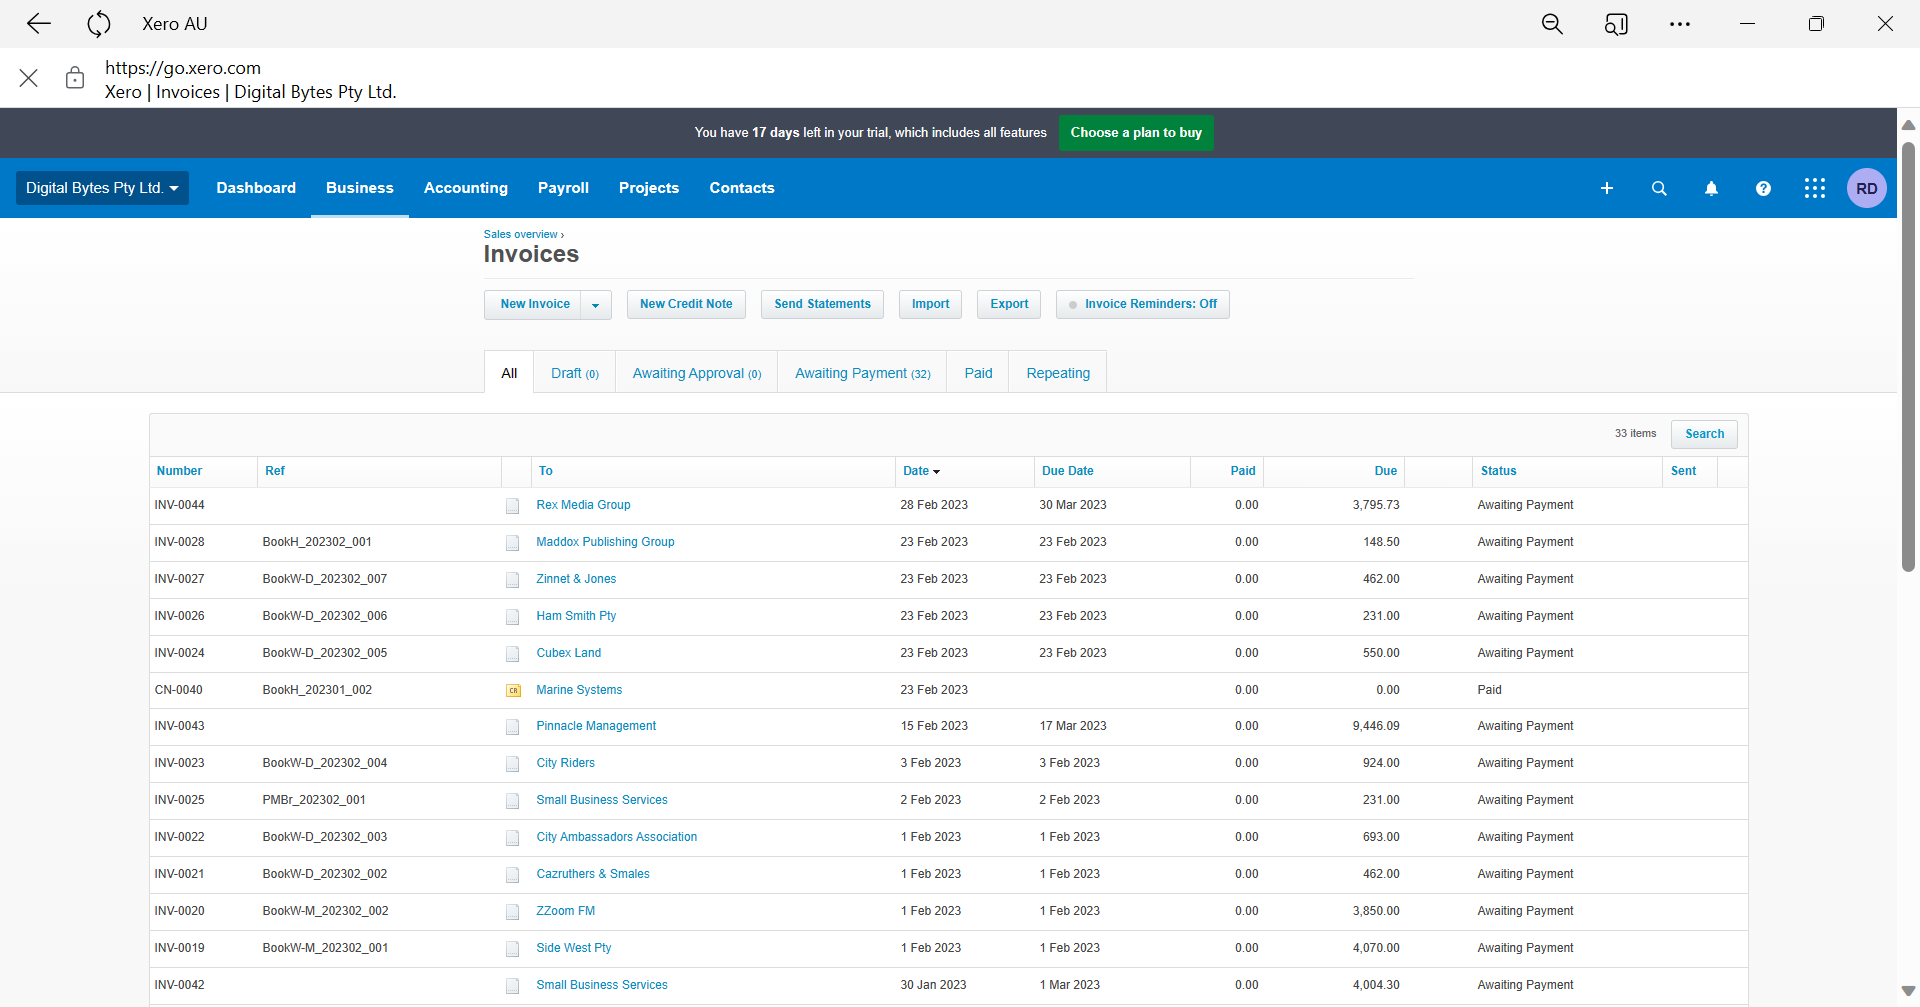Sort by the Number column header
The height and width of the screenshot is (1007, 1920).
coord(179,471)
